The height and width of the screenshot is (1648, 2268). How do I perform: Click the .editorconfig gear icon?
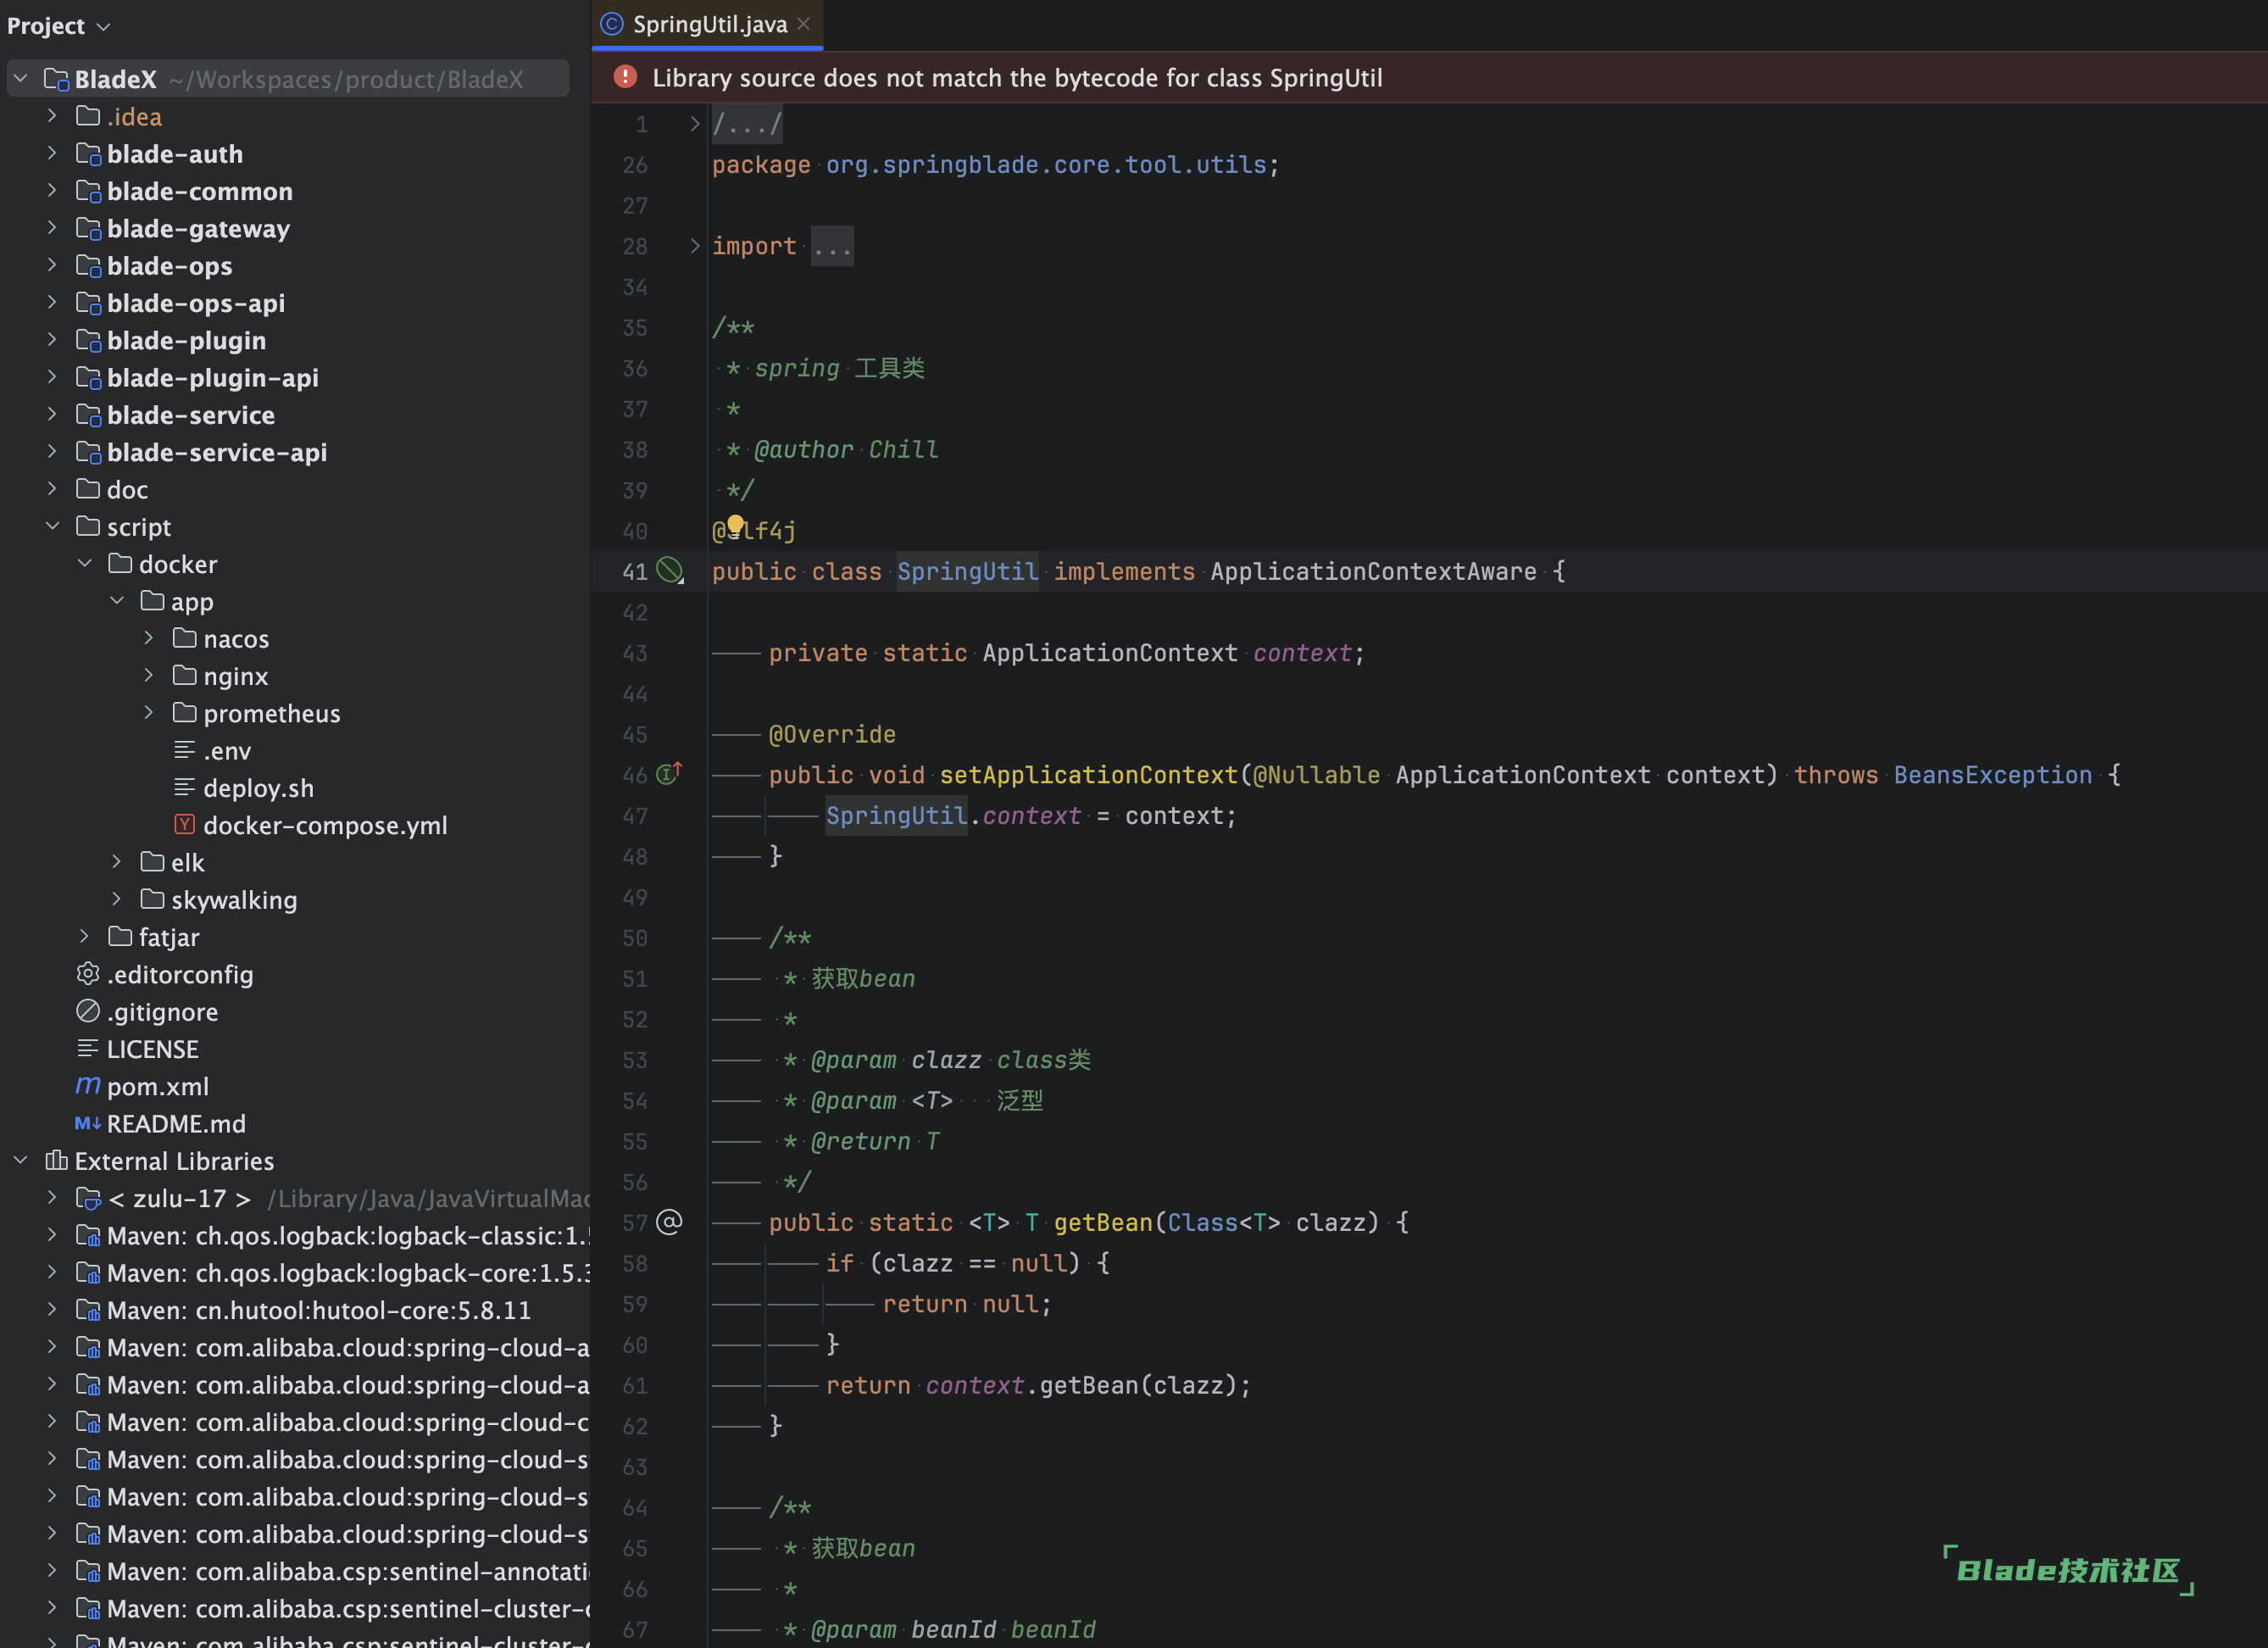(88, 973)
